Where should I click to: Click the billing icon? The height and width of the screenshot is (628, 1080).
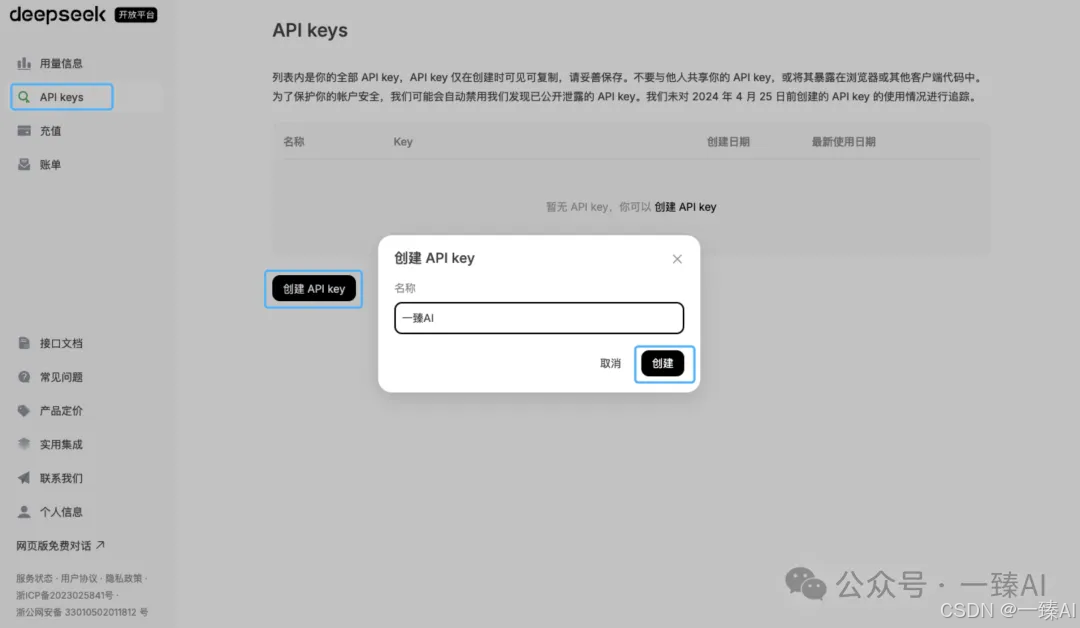24,165
